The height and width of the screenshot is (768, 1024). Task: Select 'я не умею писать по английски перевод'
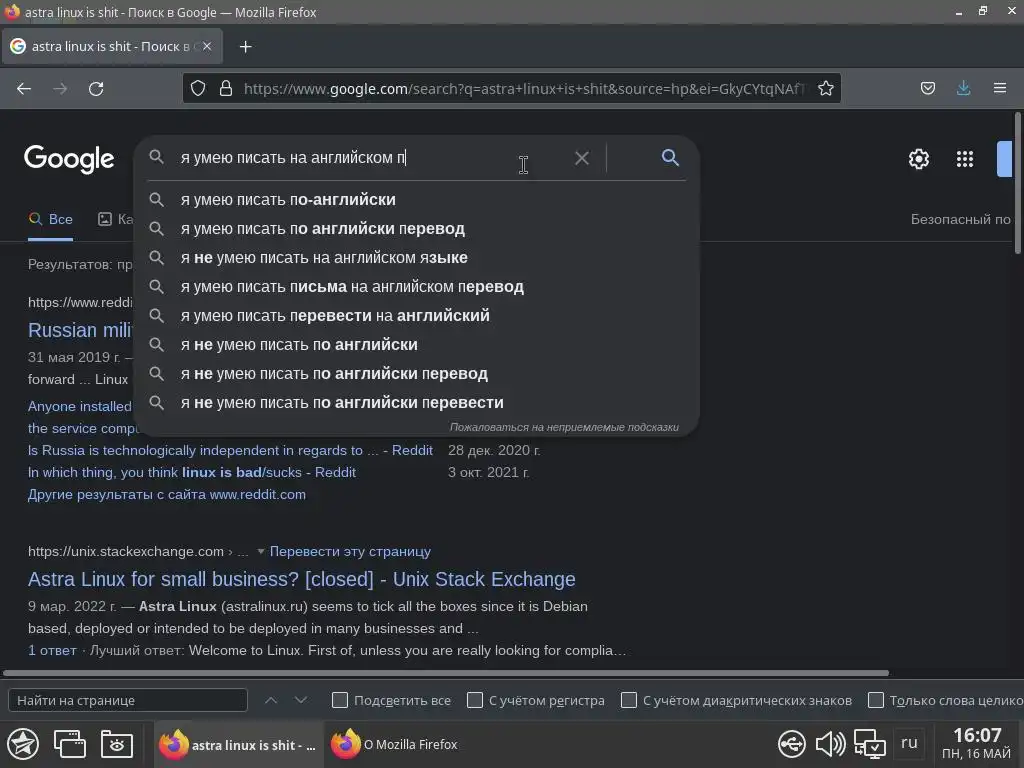(x=417, y=374)
